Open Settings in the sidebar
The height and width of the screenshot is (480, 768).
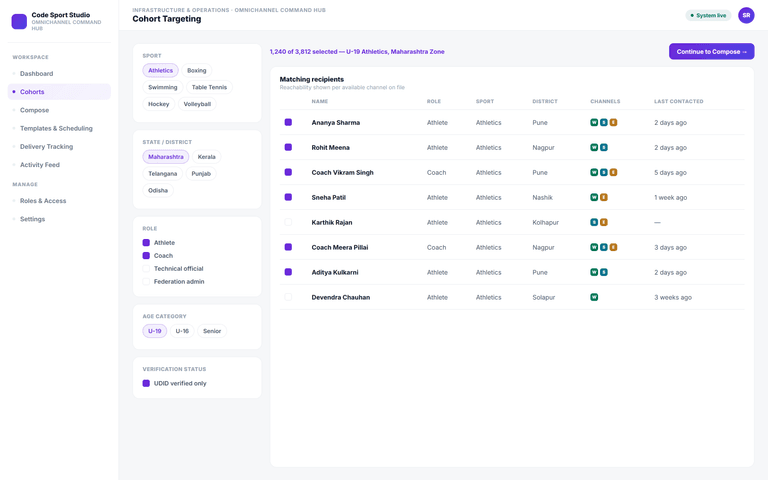coord(59,219)
